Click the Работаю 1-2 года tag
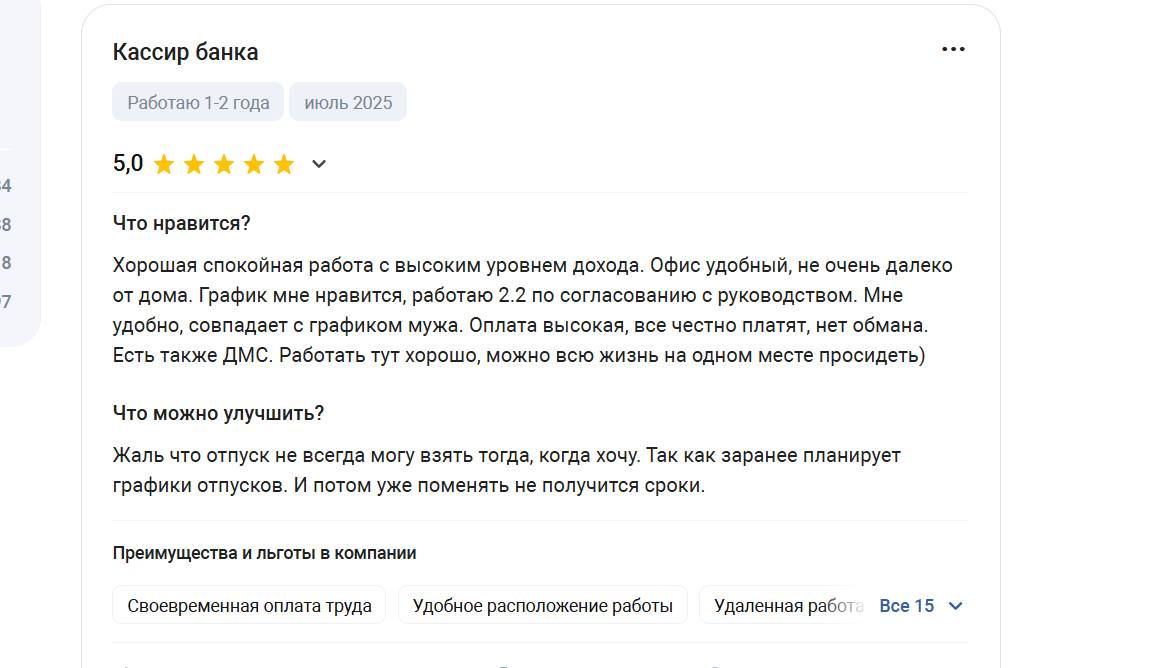This screenshot has width=1155, height=668. (x=198, y=102)
